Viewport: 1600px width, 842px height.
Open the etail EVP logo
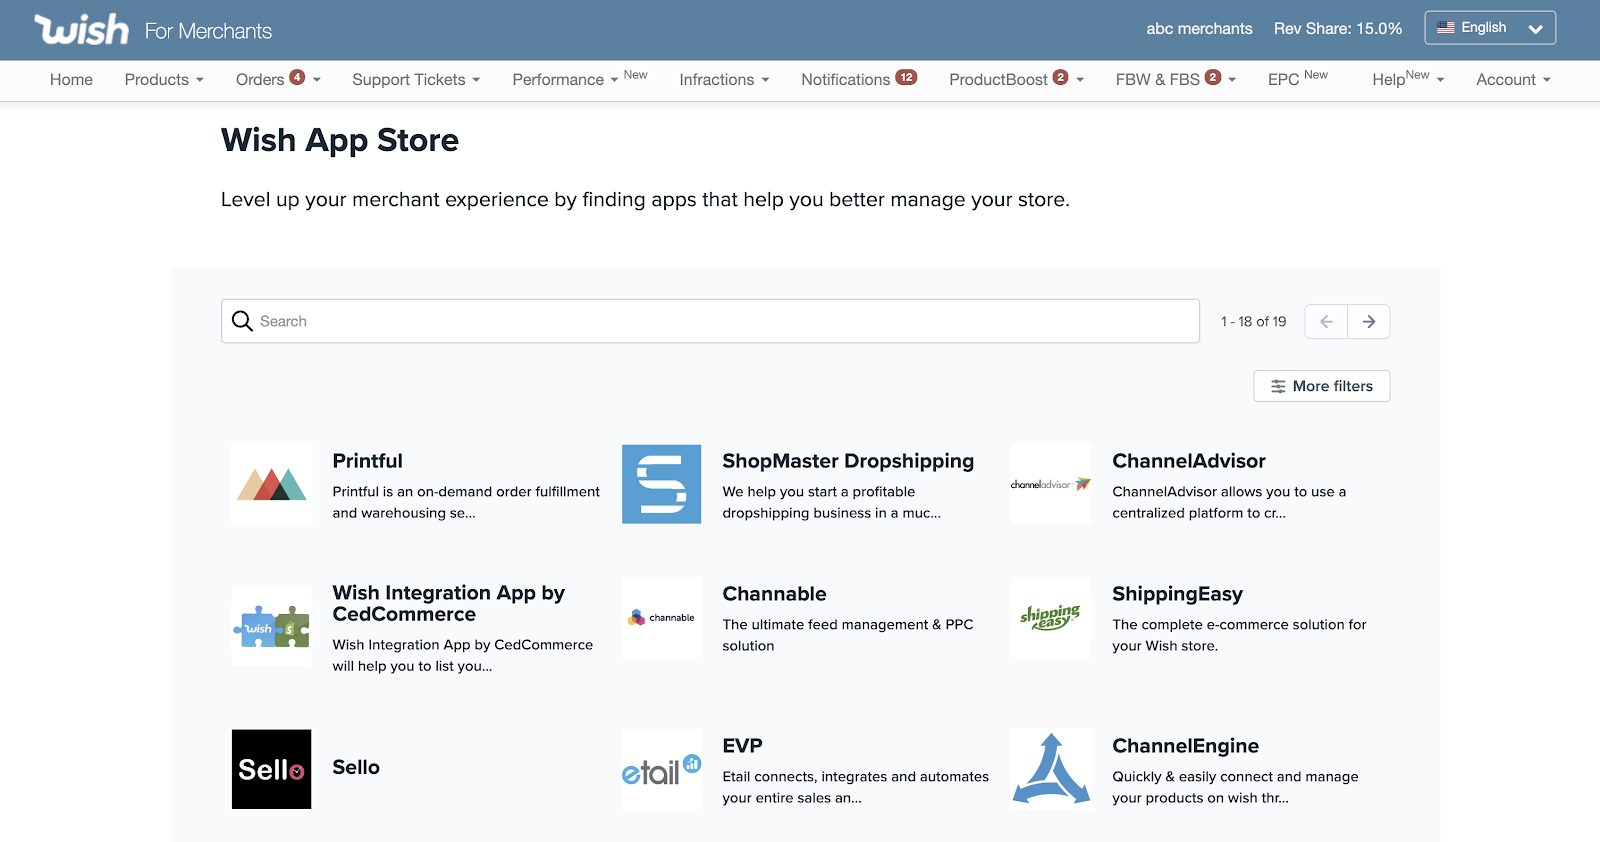coord(662,769)
